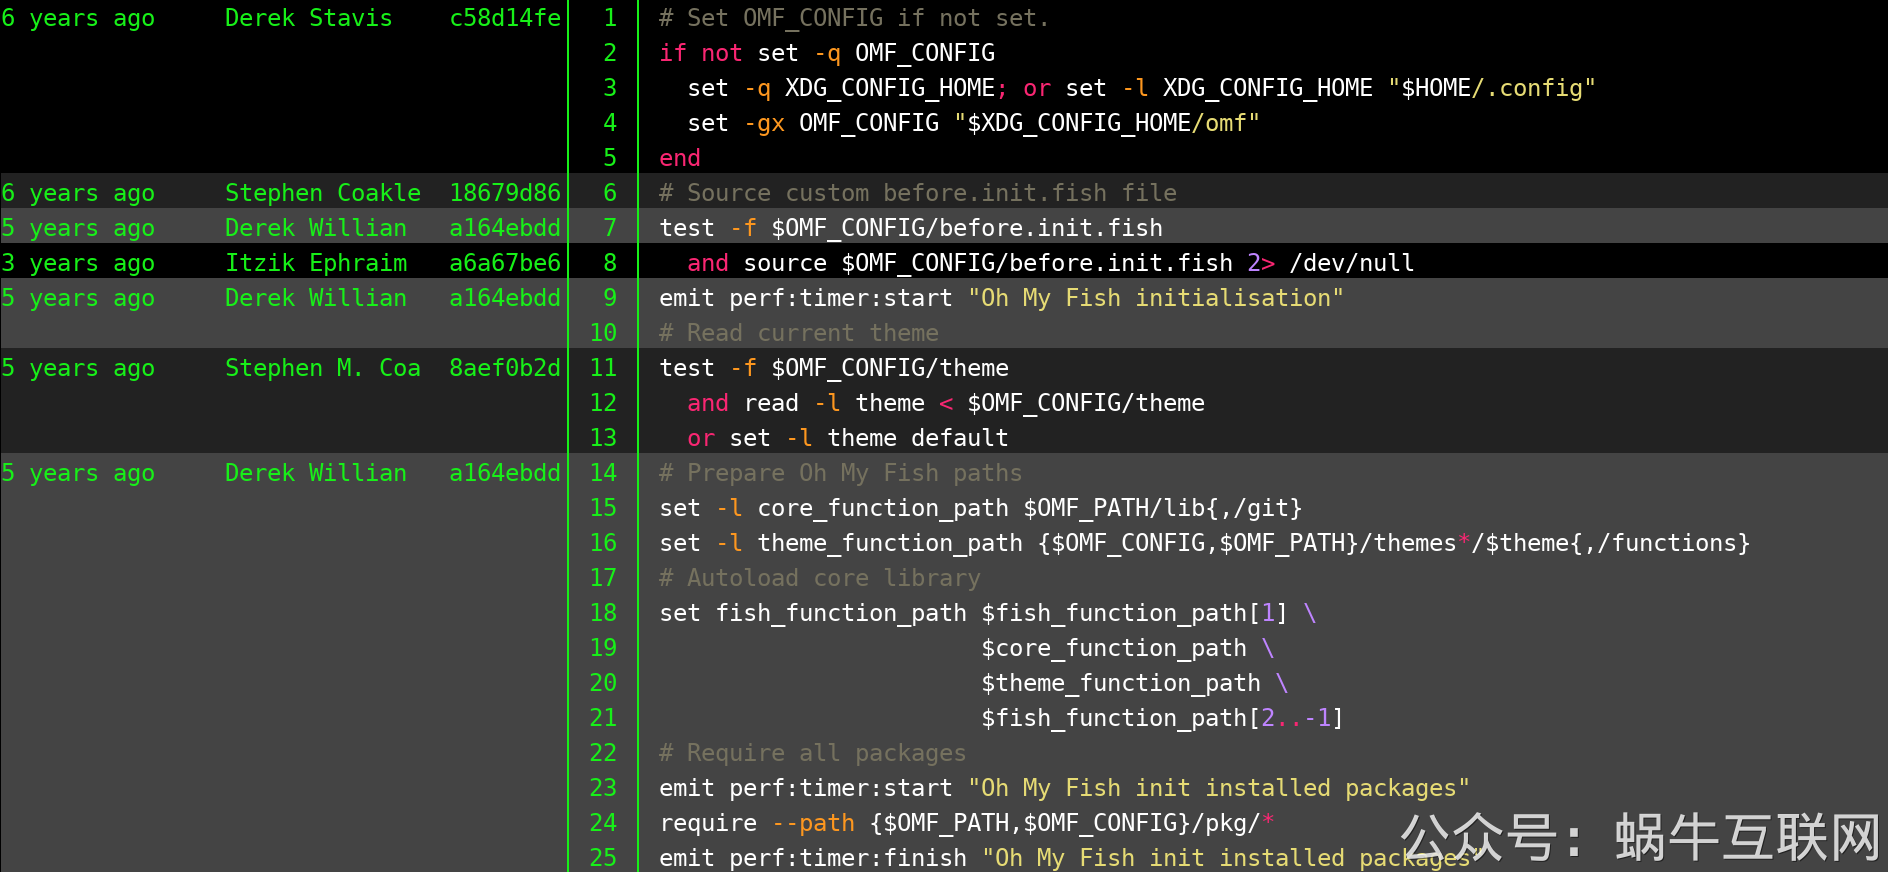Click line number 3 in the gutter

coord(610,88)
